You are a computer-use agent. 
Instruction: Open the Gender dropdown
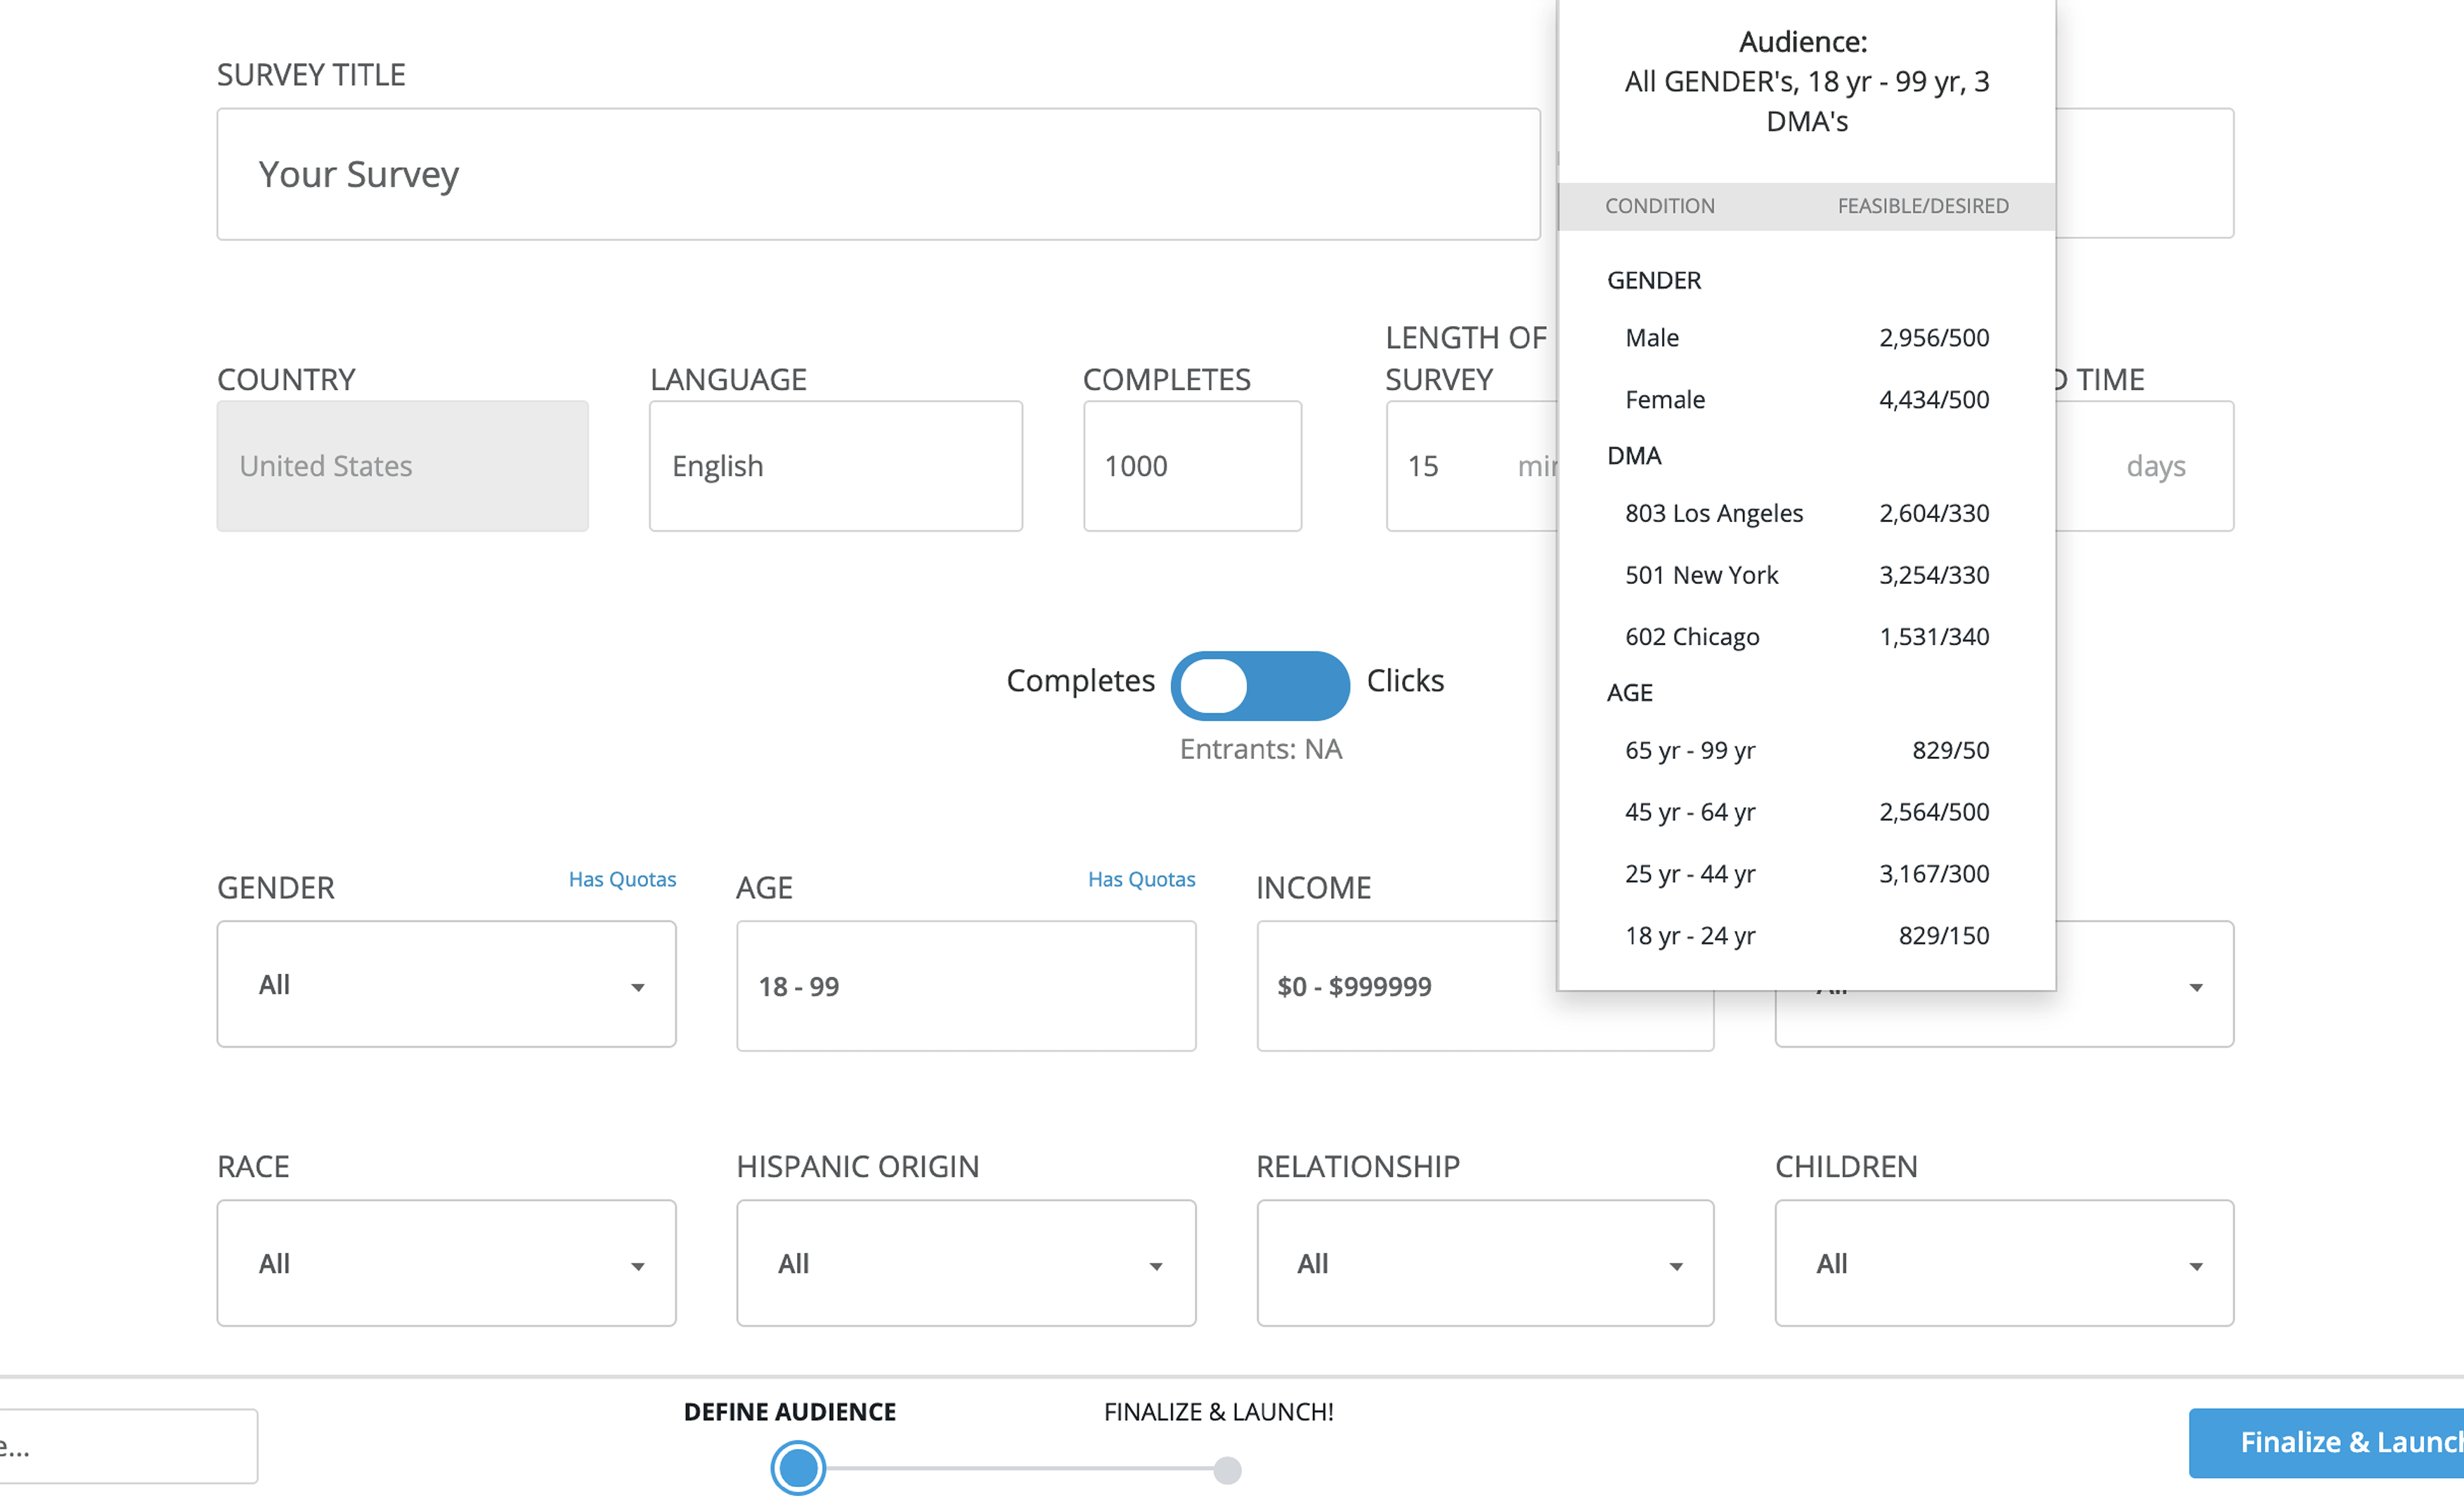click(446, 984)
